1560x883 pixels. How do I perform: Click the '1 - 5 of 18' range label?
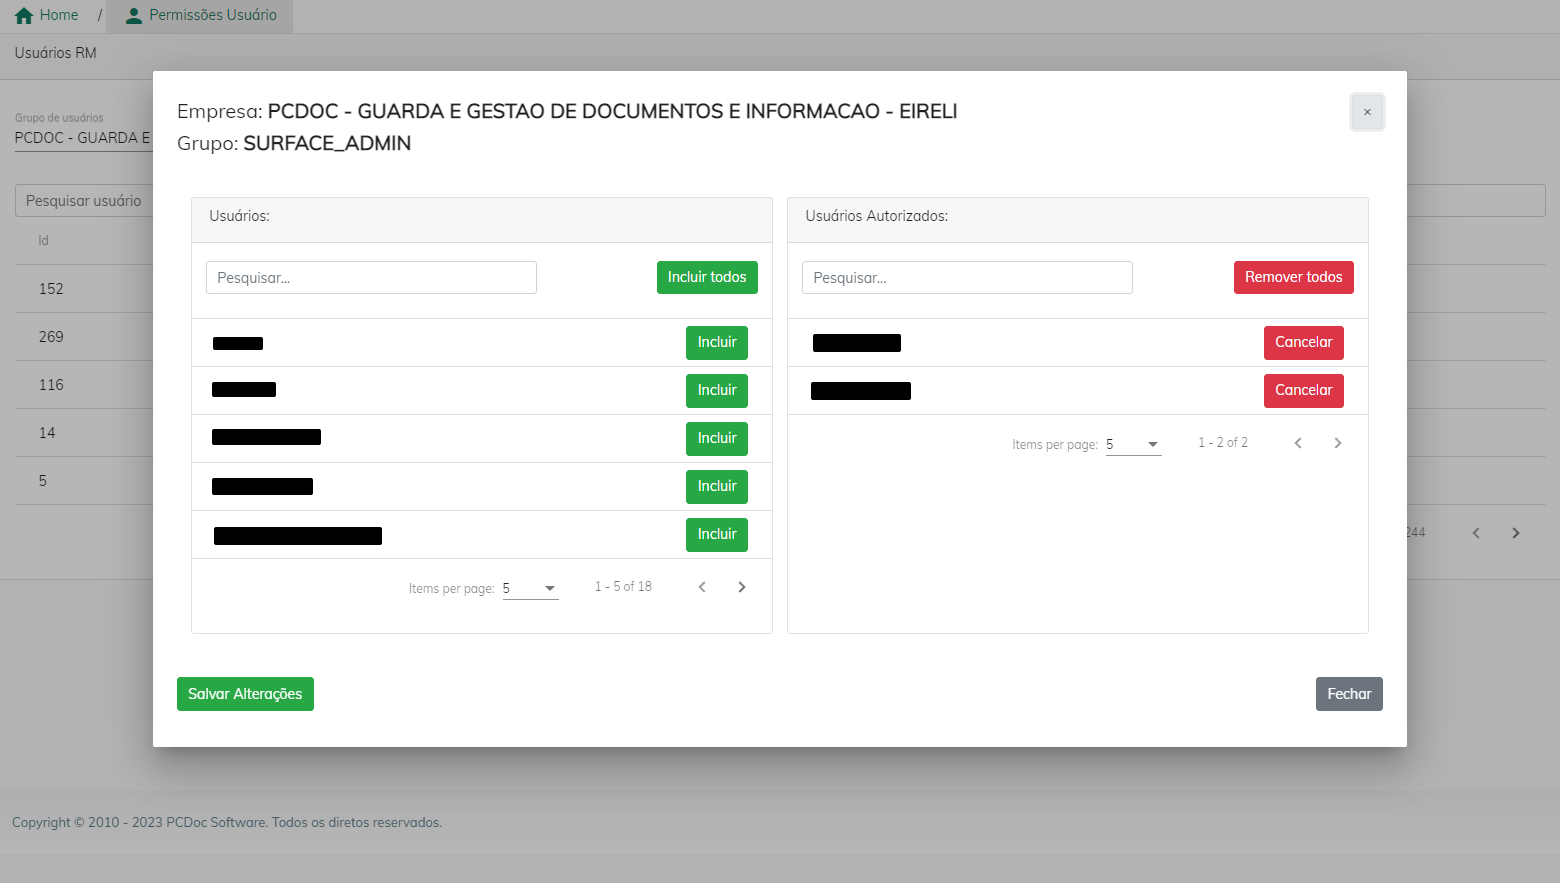[623, 587]
